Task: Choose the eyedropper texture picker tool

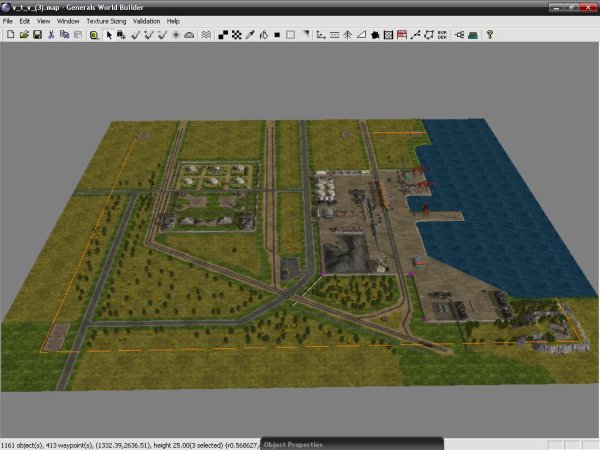Action: click(249, 34)
